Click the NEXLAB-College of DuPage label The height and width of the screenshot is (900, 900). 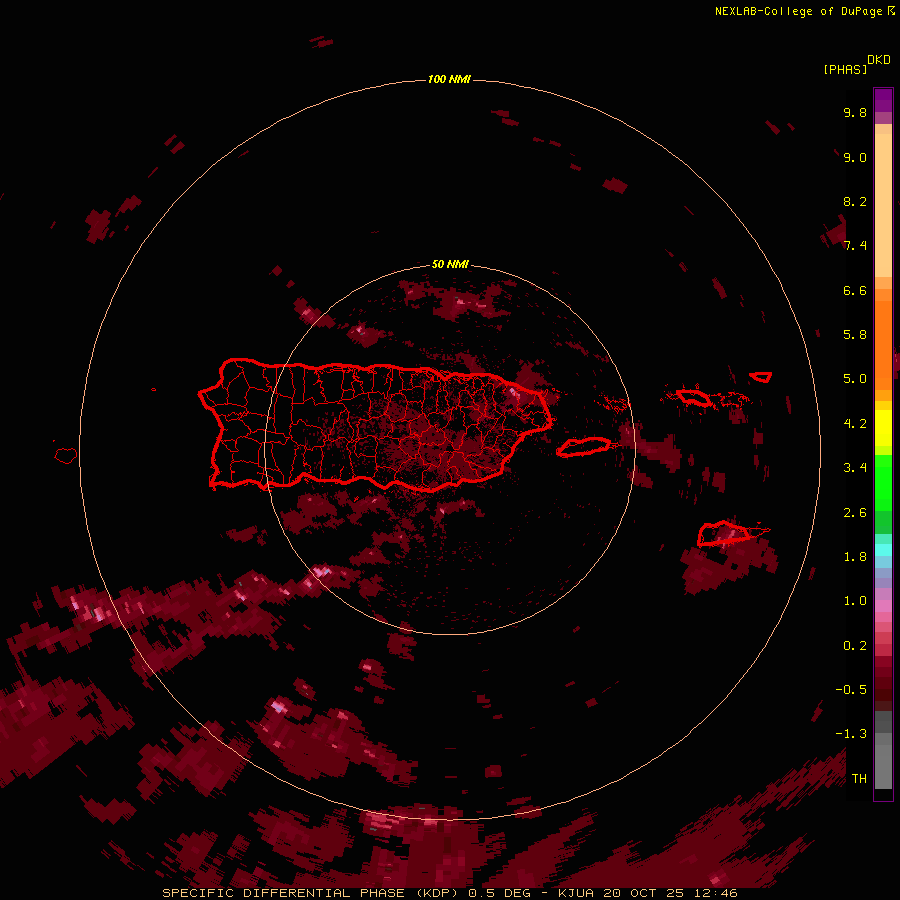click(x=798, y=11)
